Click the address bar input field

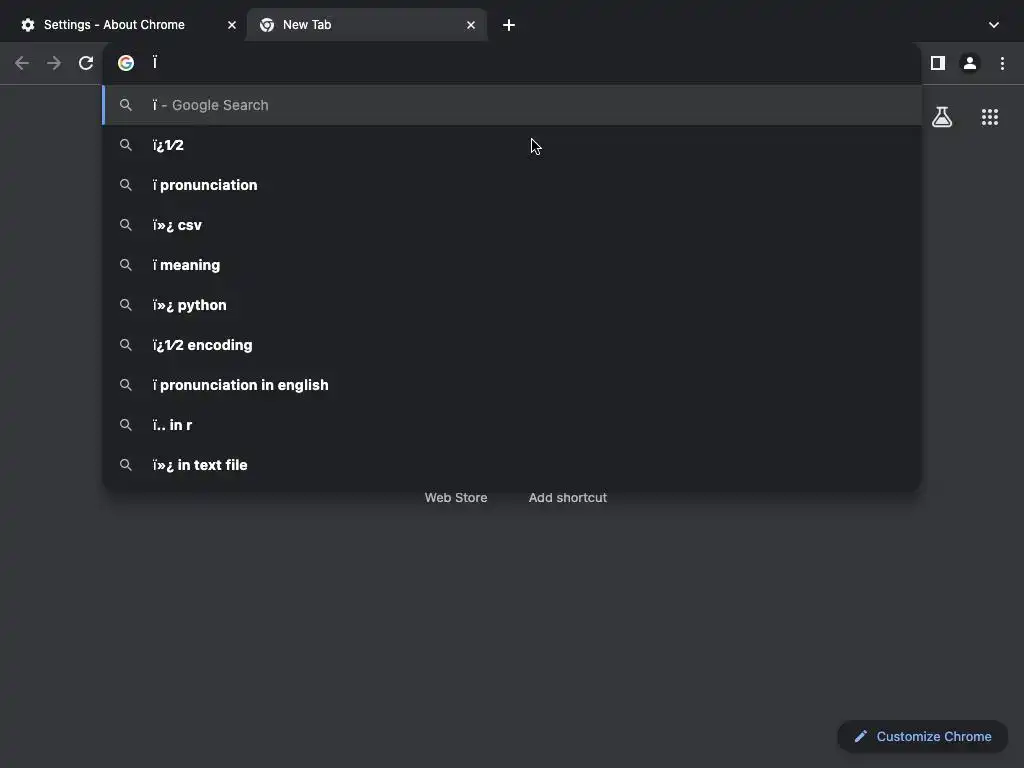click(500, 63)
